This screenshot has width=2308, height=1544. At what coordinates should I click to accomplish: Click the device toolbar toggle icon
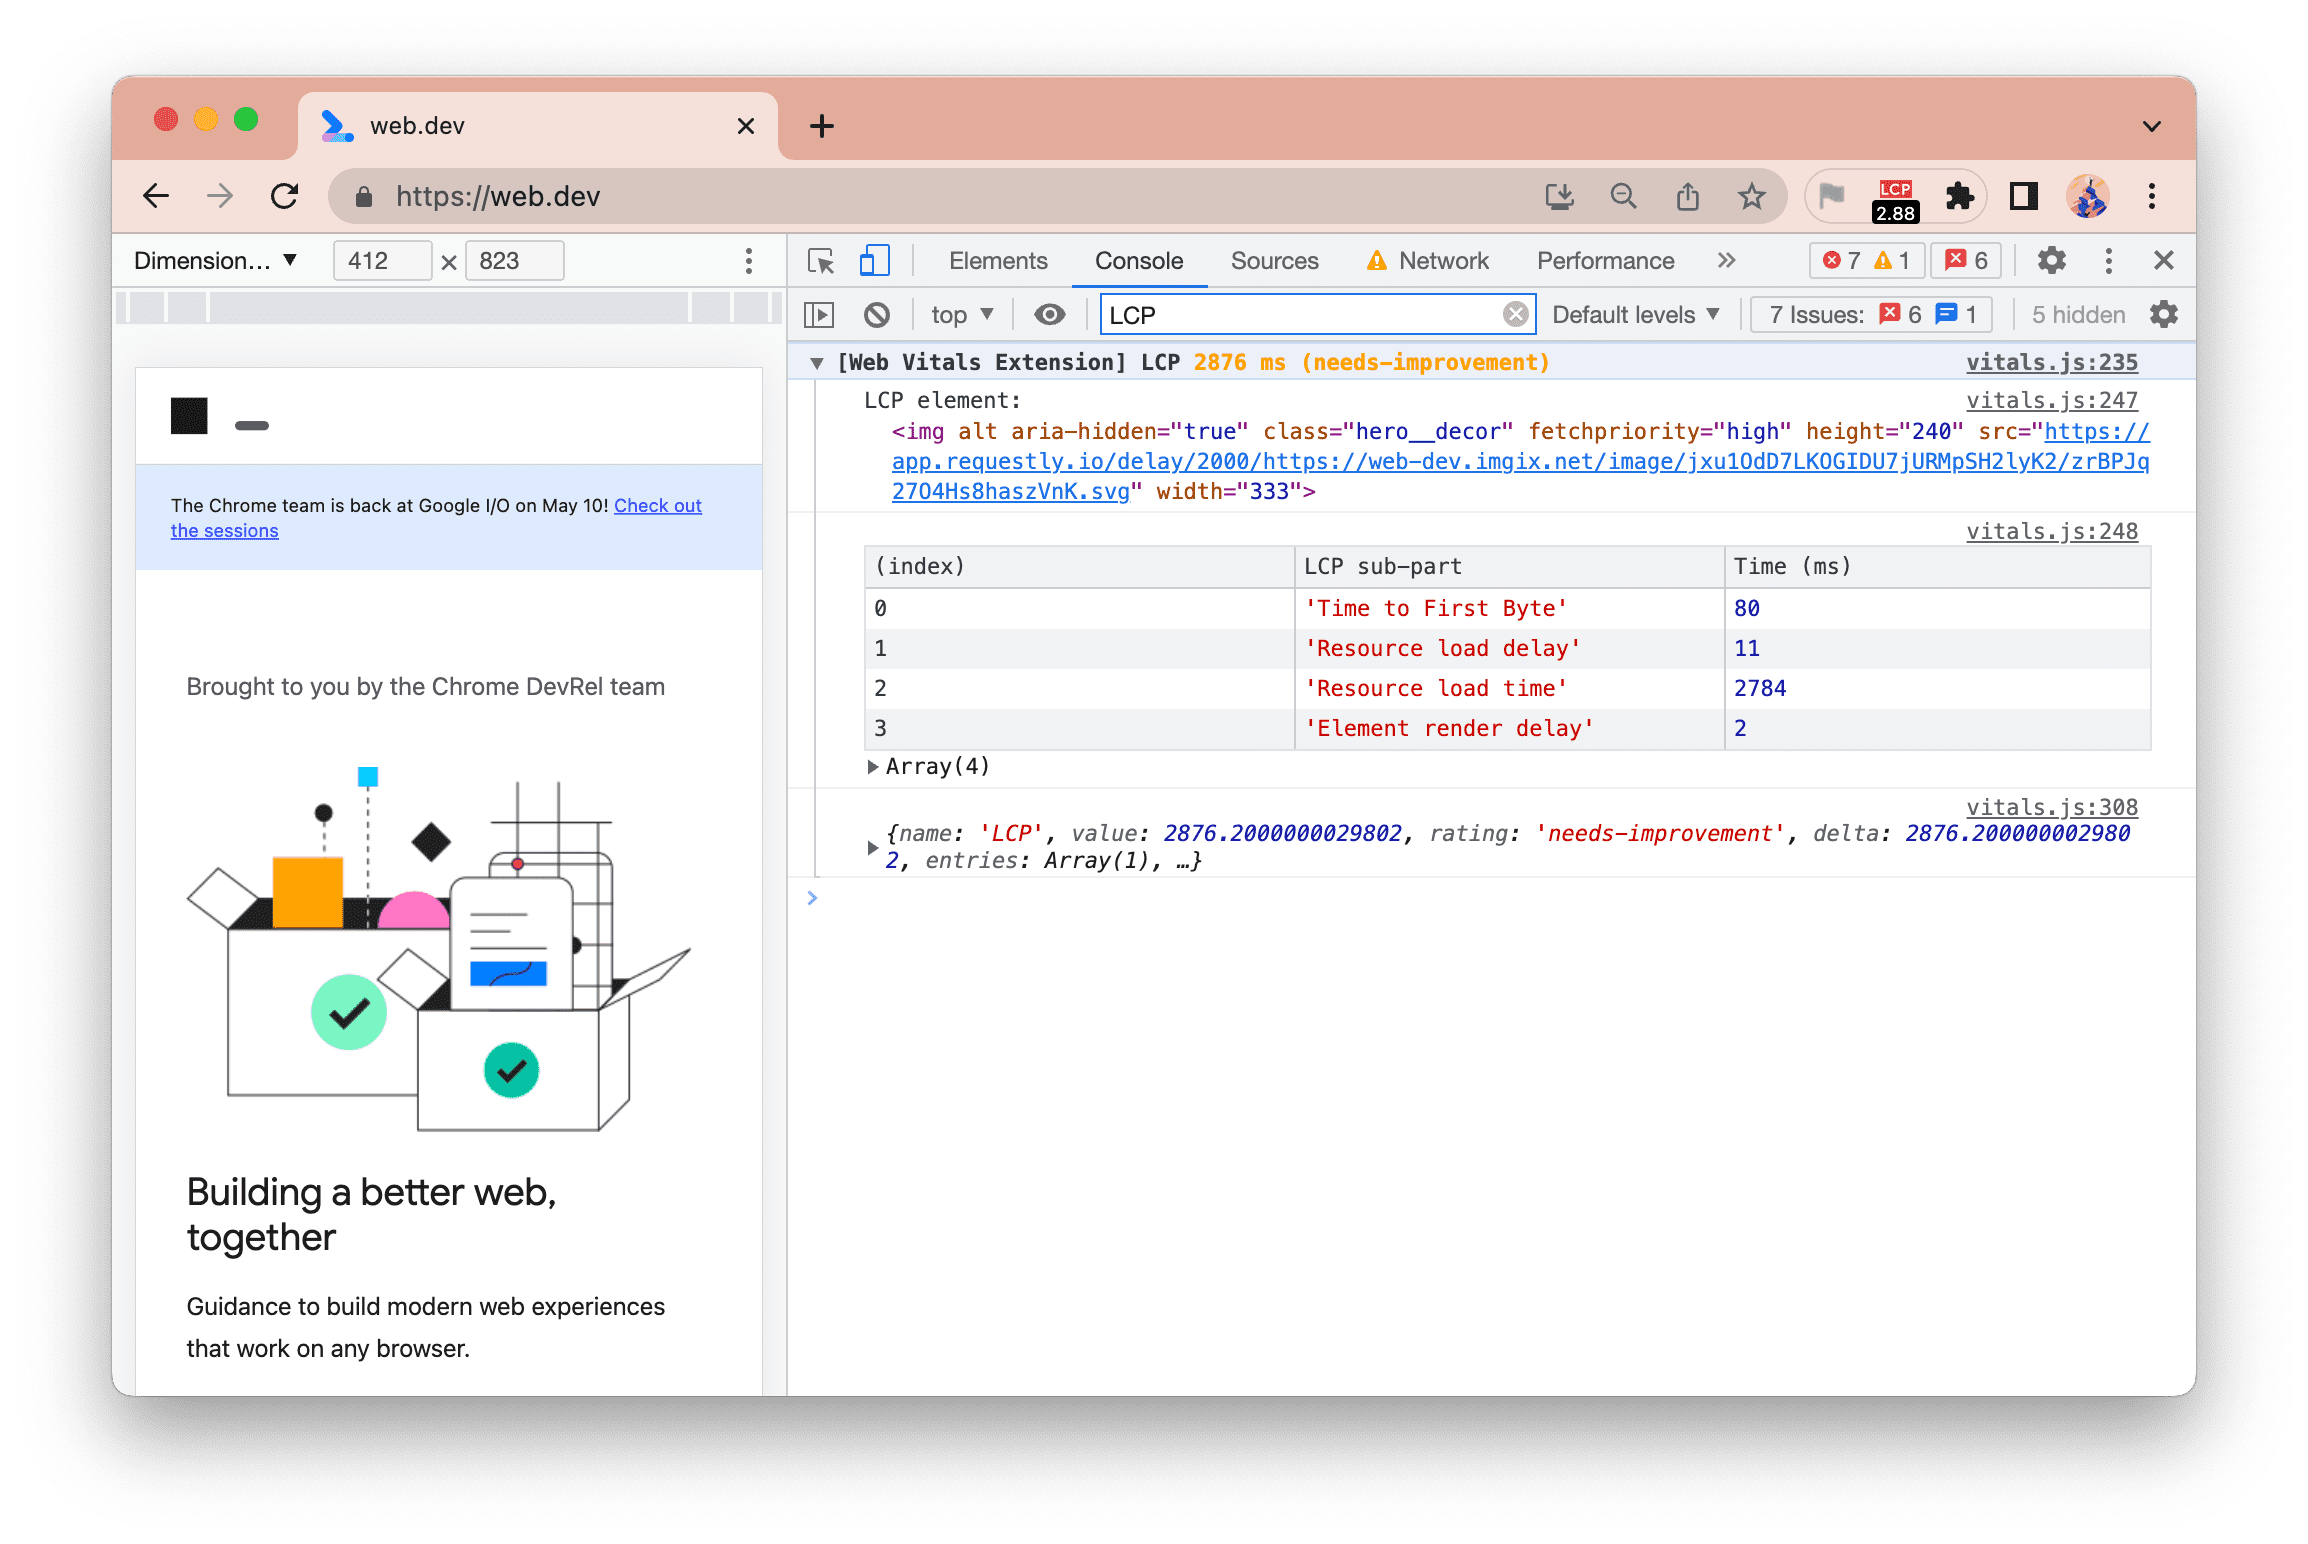tap(877, 260)
